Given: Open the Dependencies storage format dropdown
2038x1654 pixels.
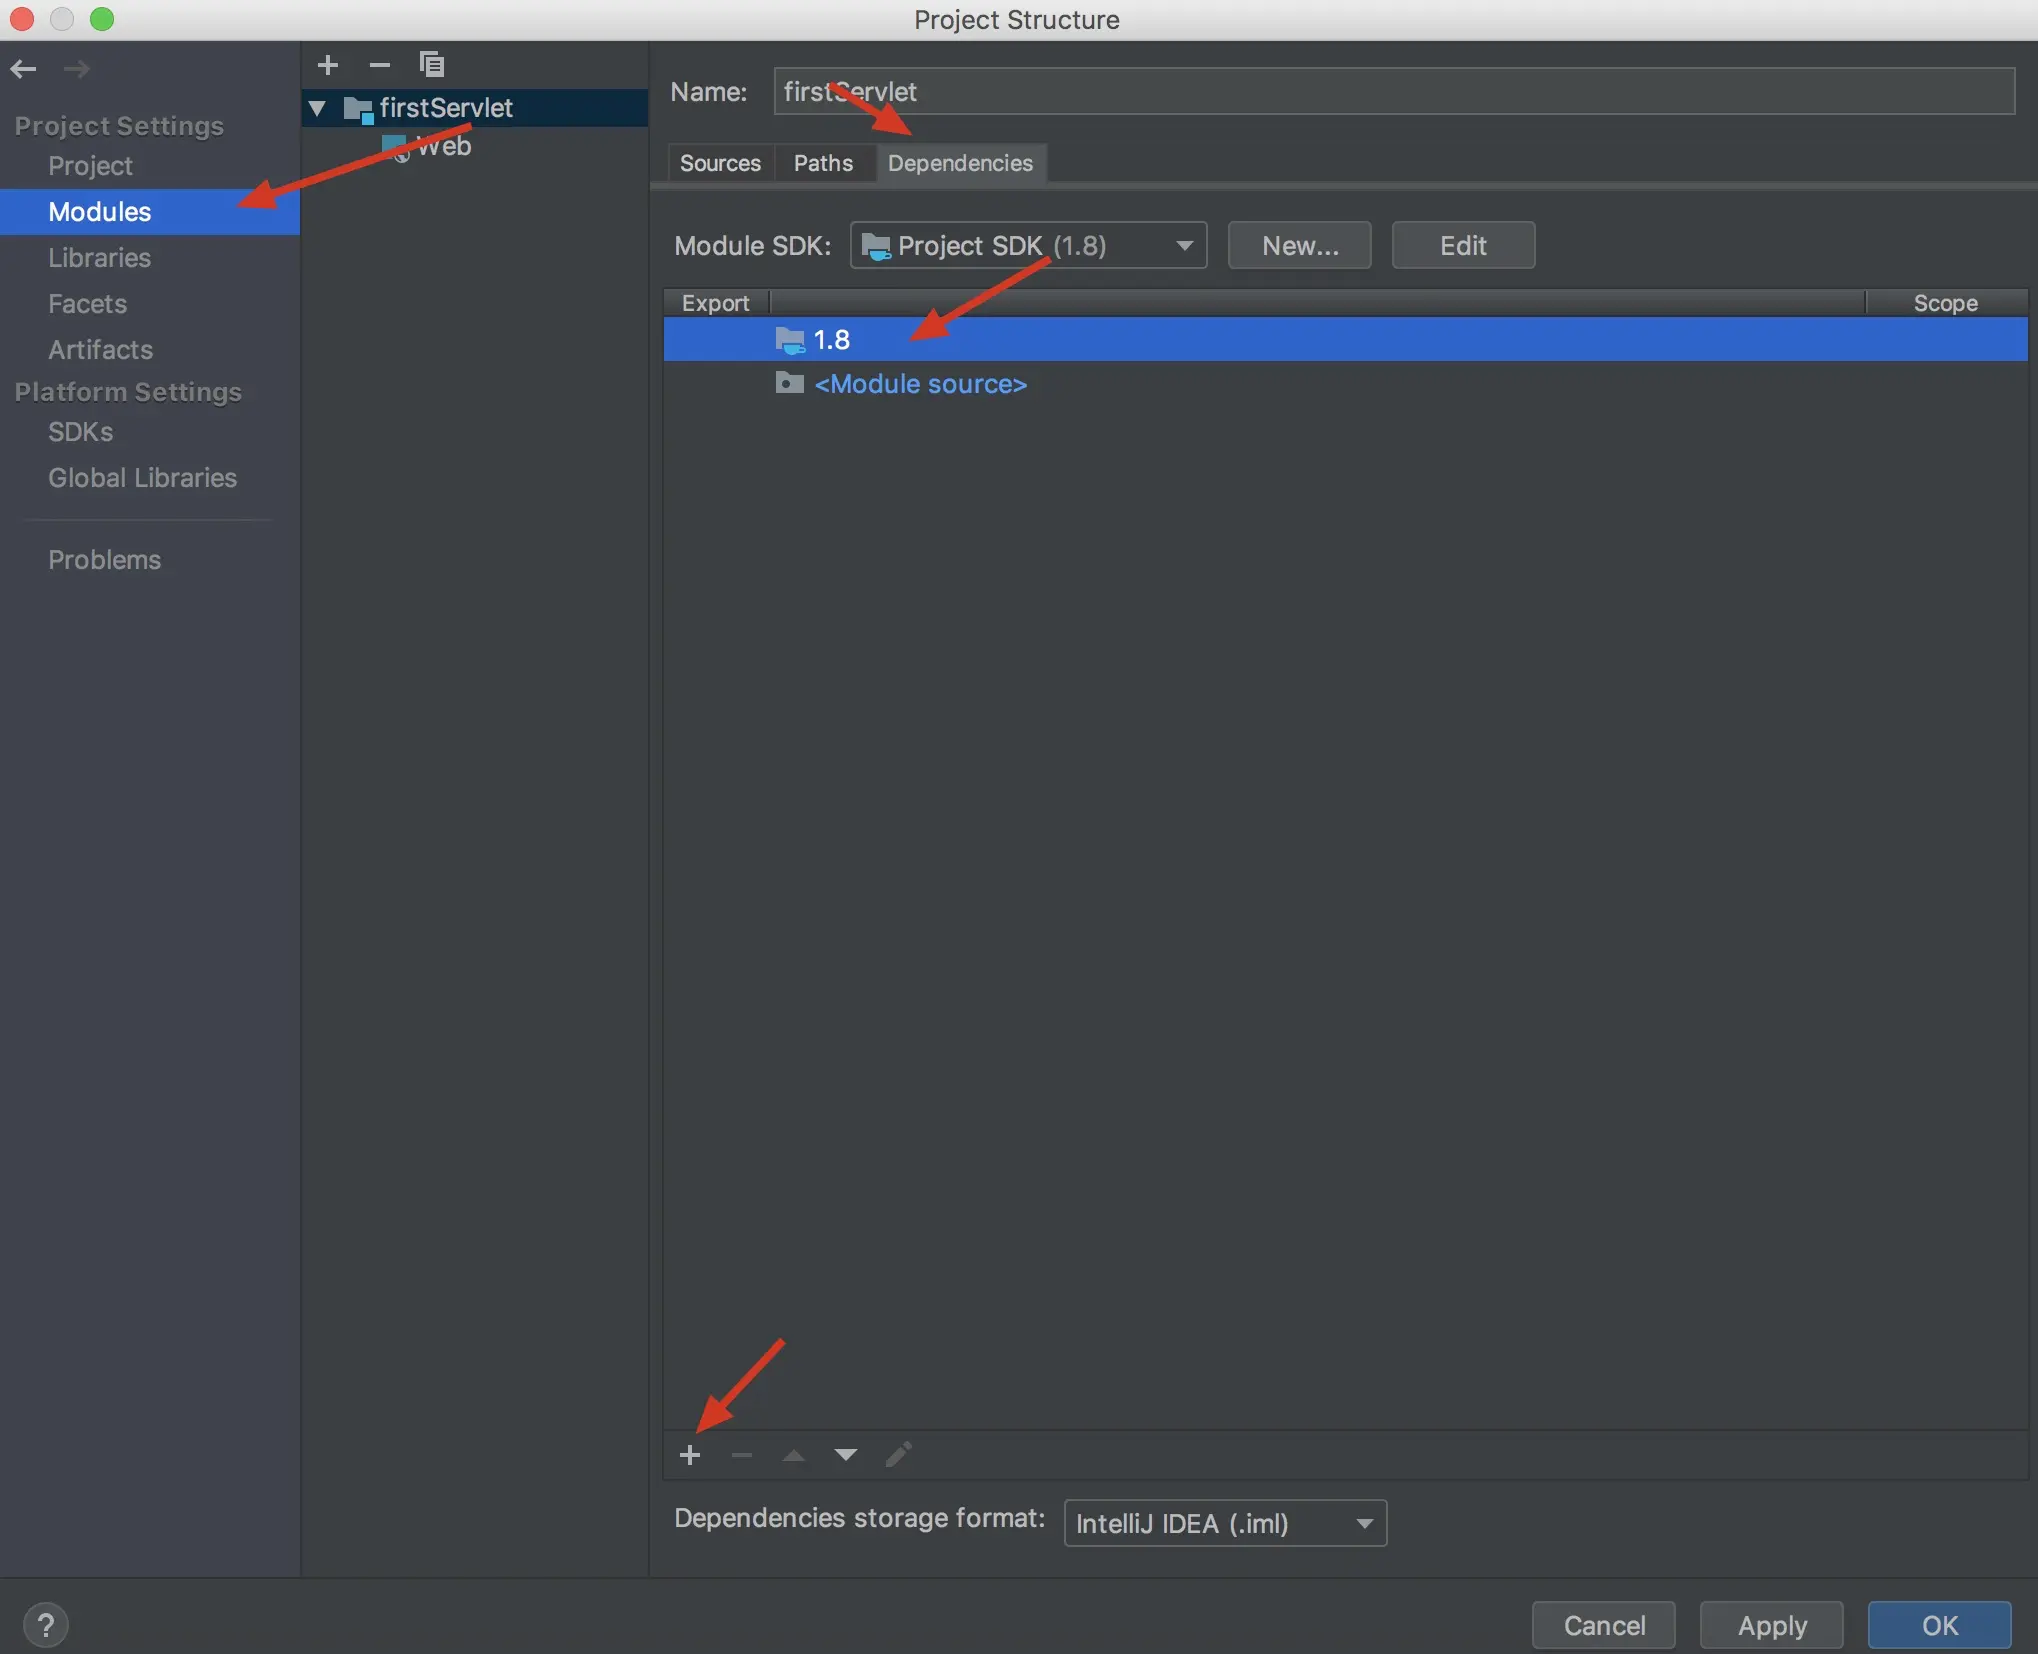Looking at the screenshot, I should click(x=1224, y=1523).
